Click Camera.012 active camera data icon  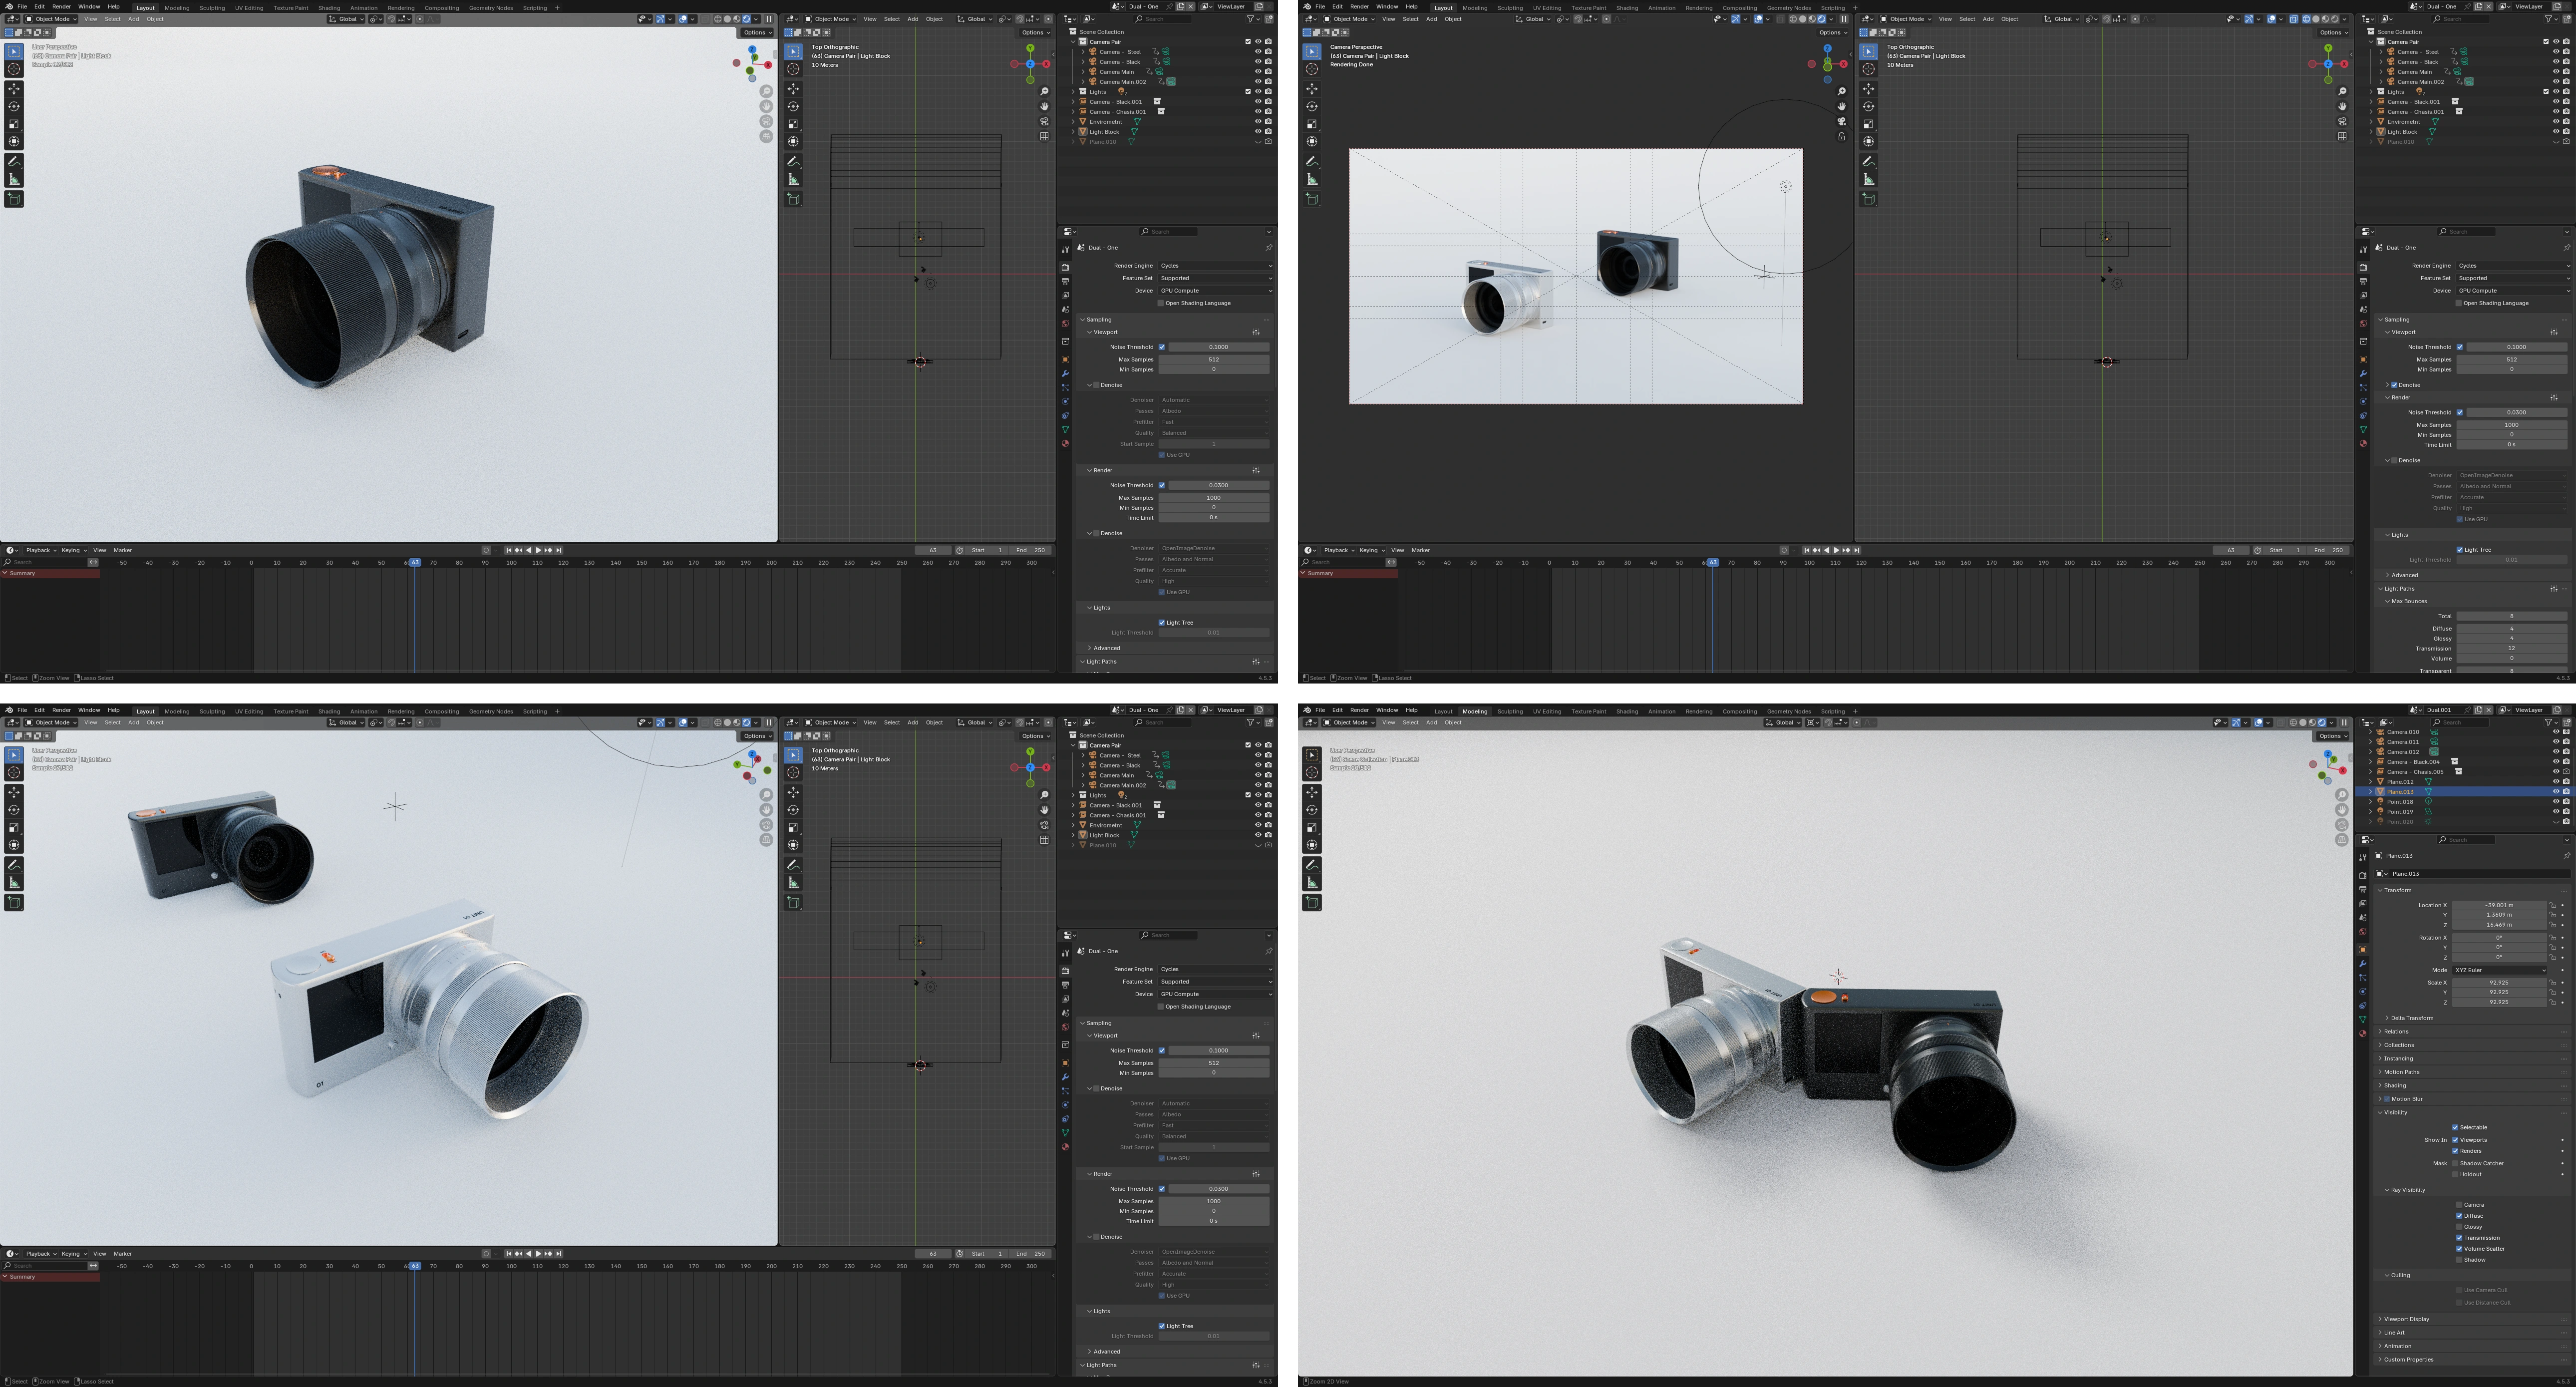point(2434,752)
